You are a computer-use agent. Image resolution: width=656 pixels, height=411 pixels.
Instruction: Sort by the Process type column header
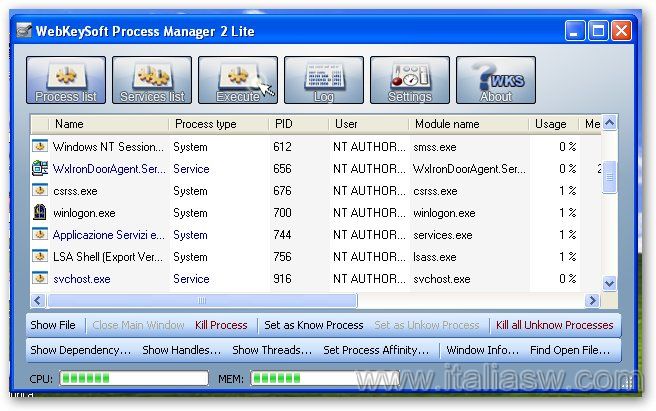click(219, 124)
